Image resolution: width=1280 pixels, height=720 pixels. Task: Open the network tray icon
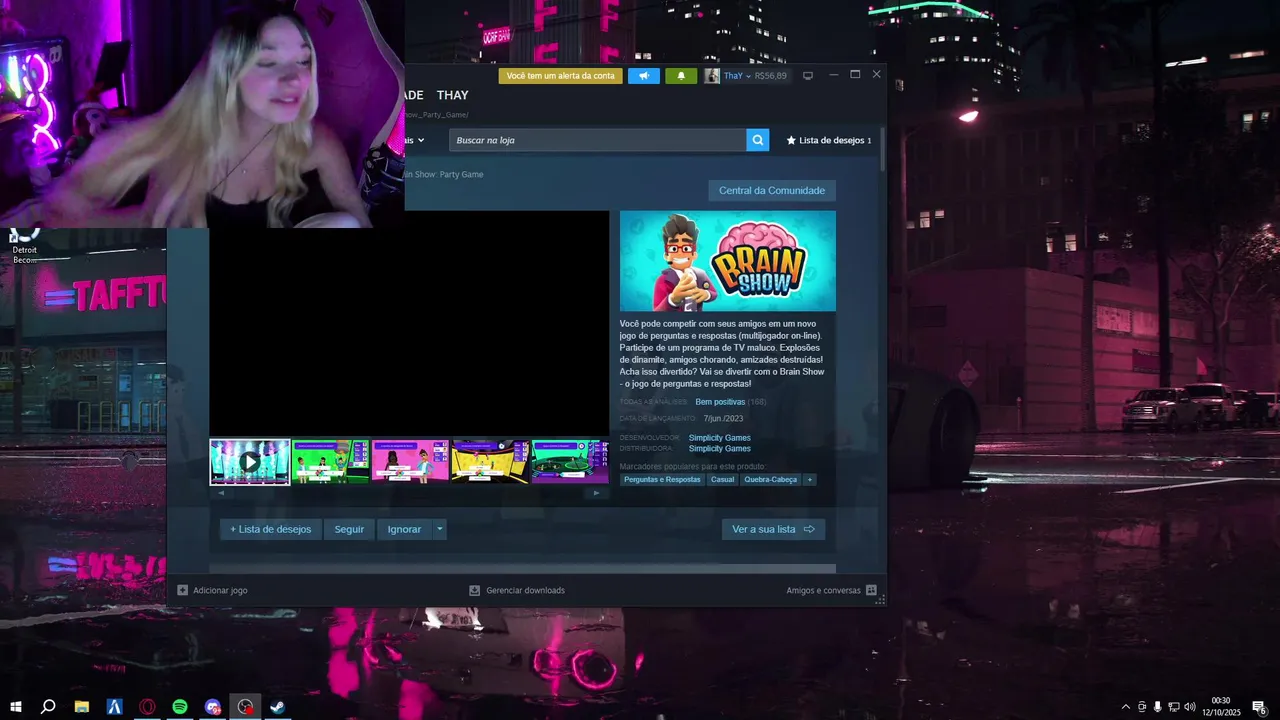[1174, 707]
